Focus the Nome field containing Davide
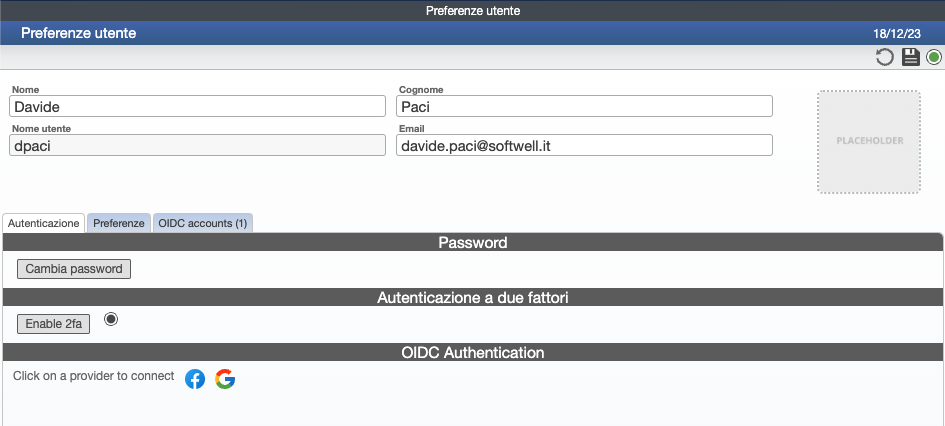This screenshot has height=426, width=945. (x=197, y=106)
